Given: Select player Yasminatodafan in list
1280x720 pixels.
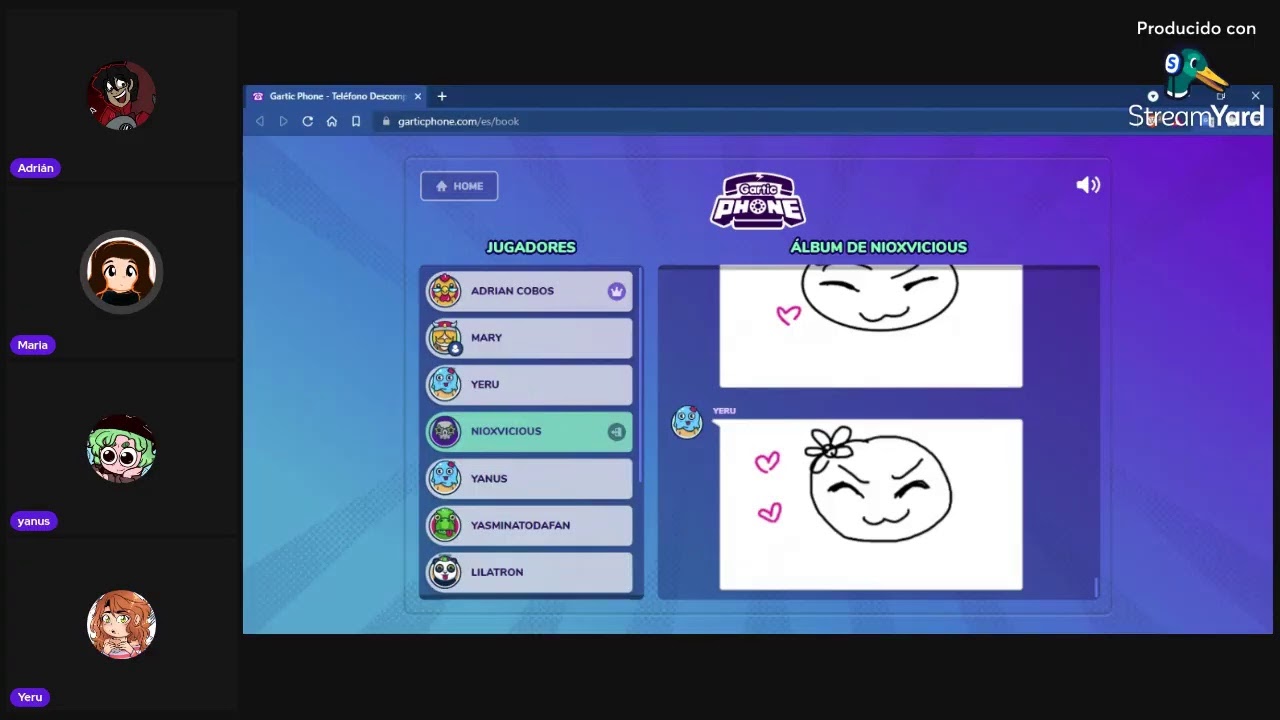Looking at the screenshot, I should pos(530,525).
